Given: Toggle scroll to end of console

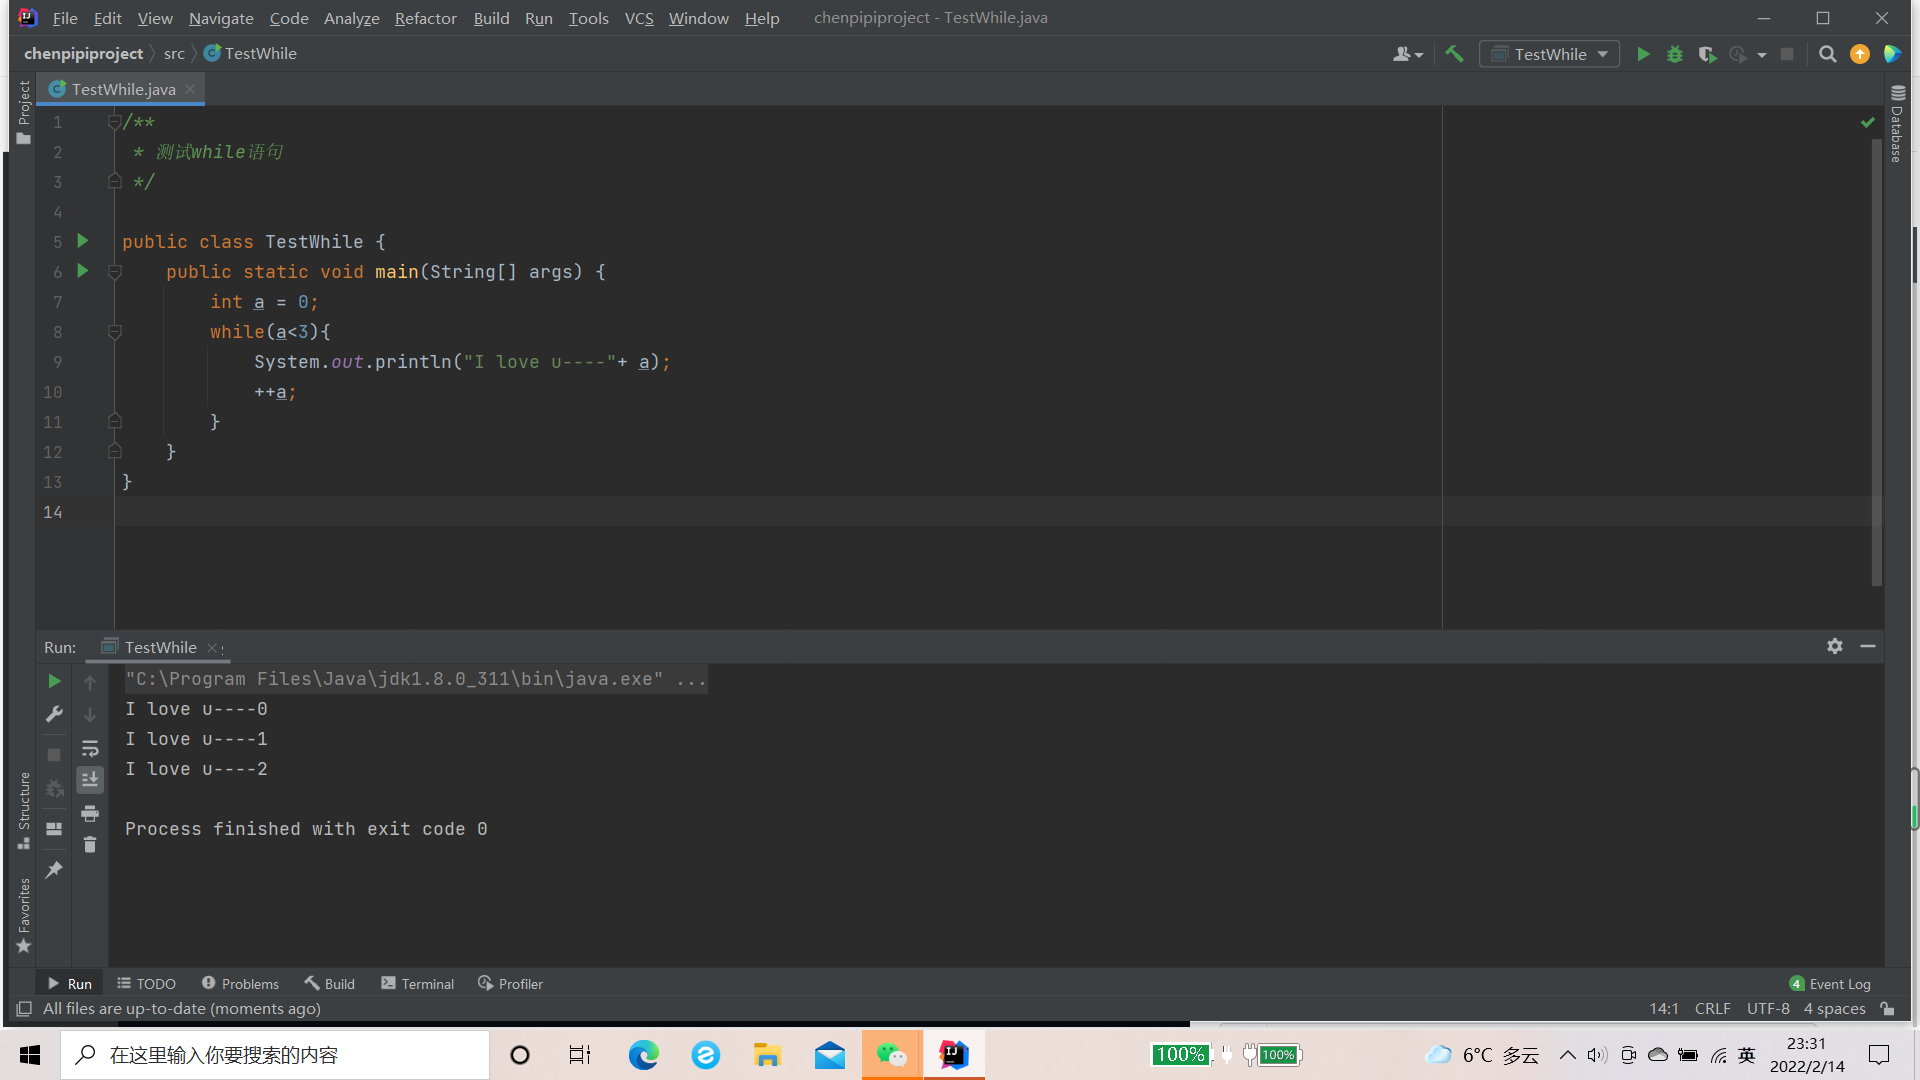Looking at the screenshot, I should tap(90, 780).
